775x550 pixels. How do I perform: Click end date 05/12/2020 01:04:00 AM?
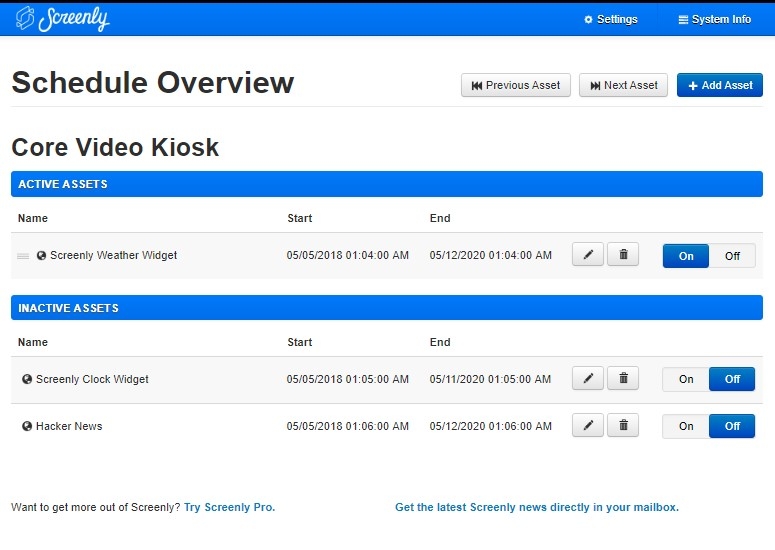[490, 255]
